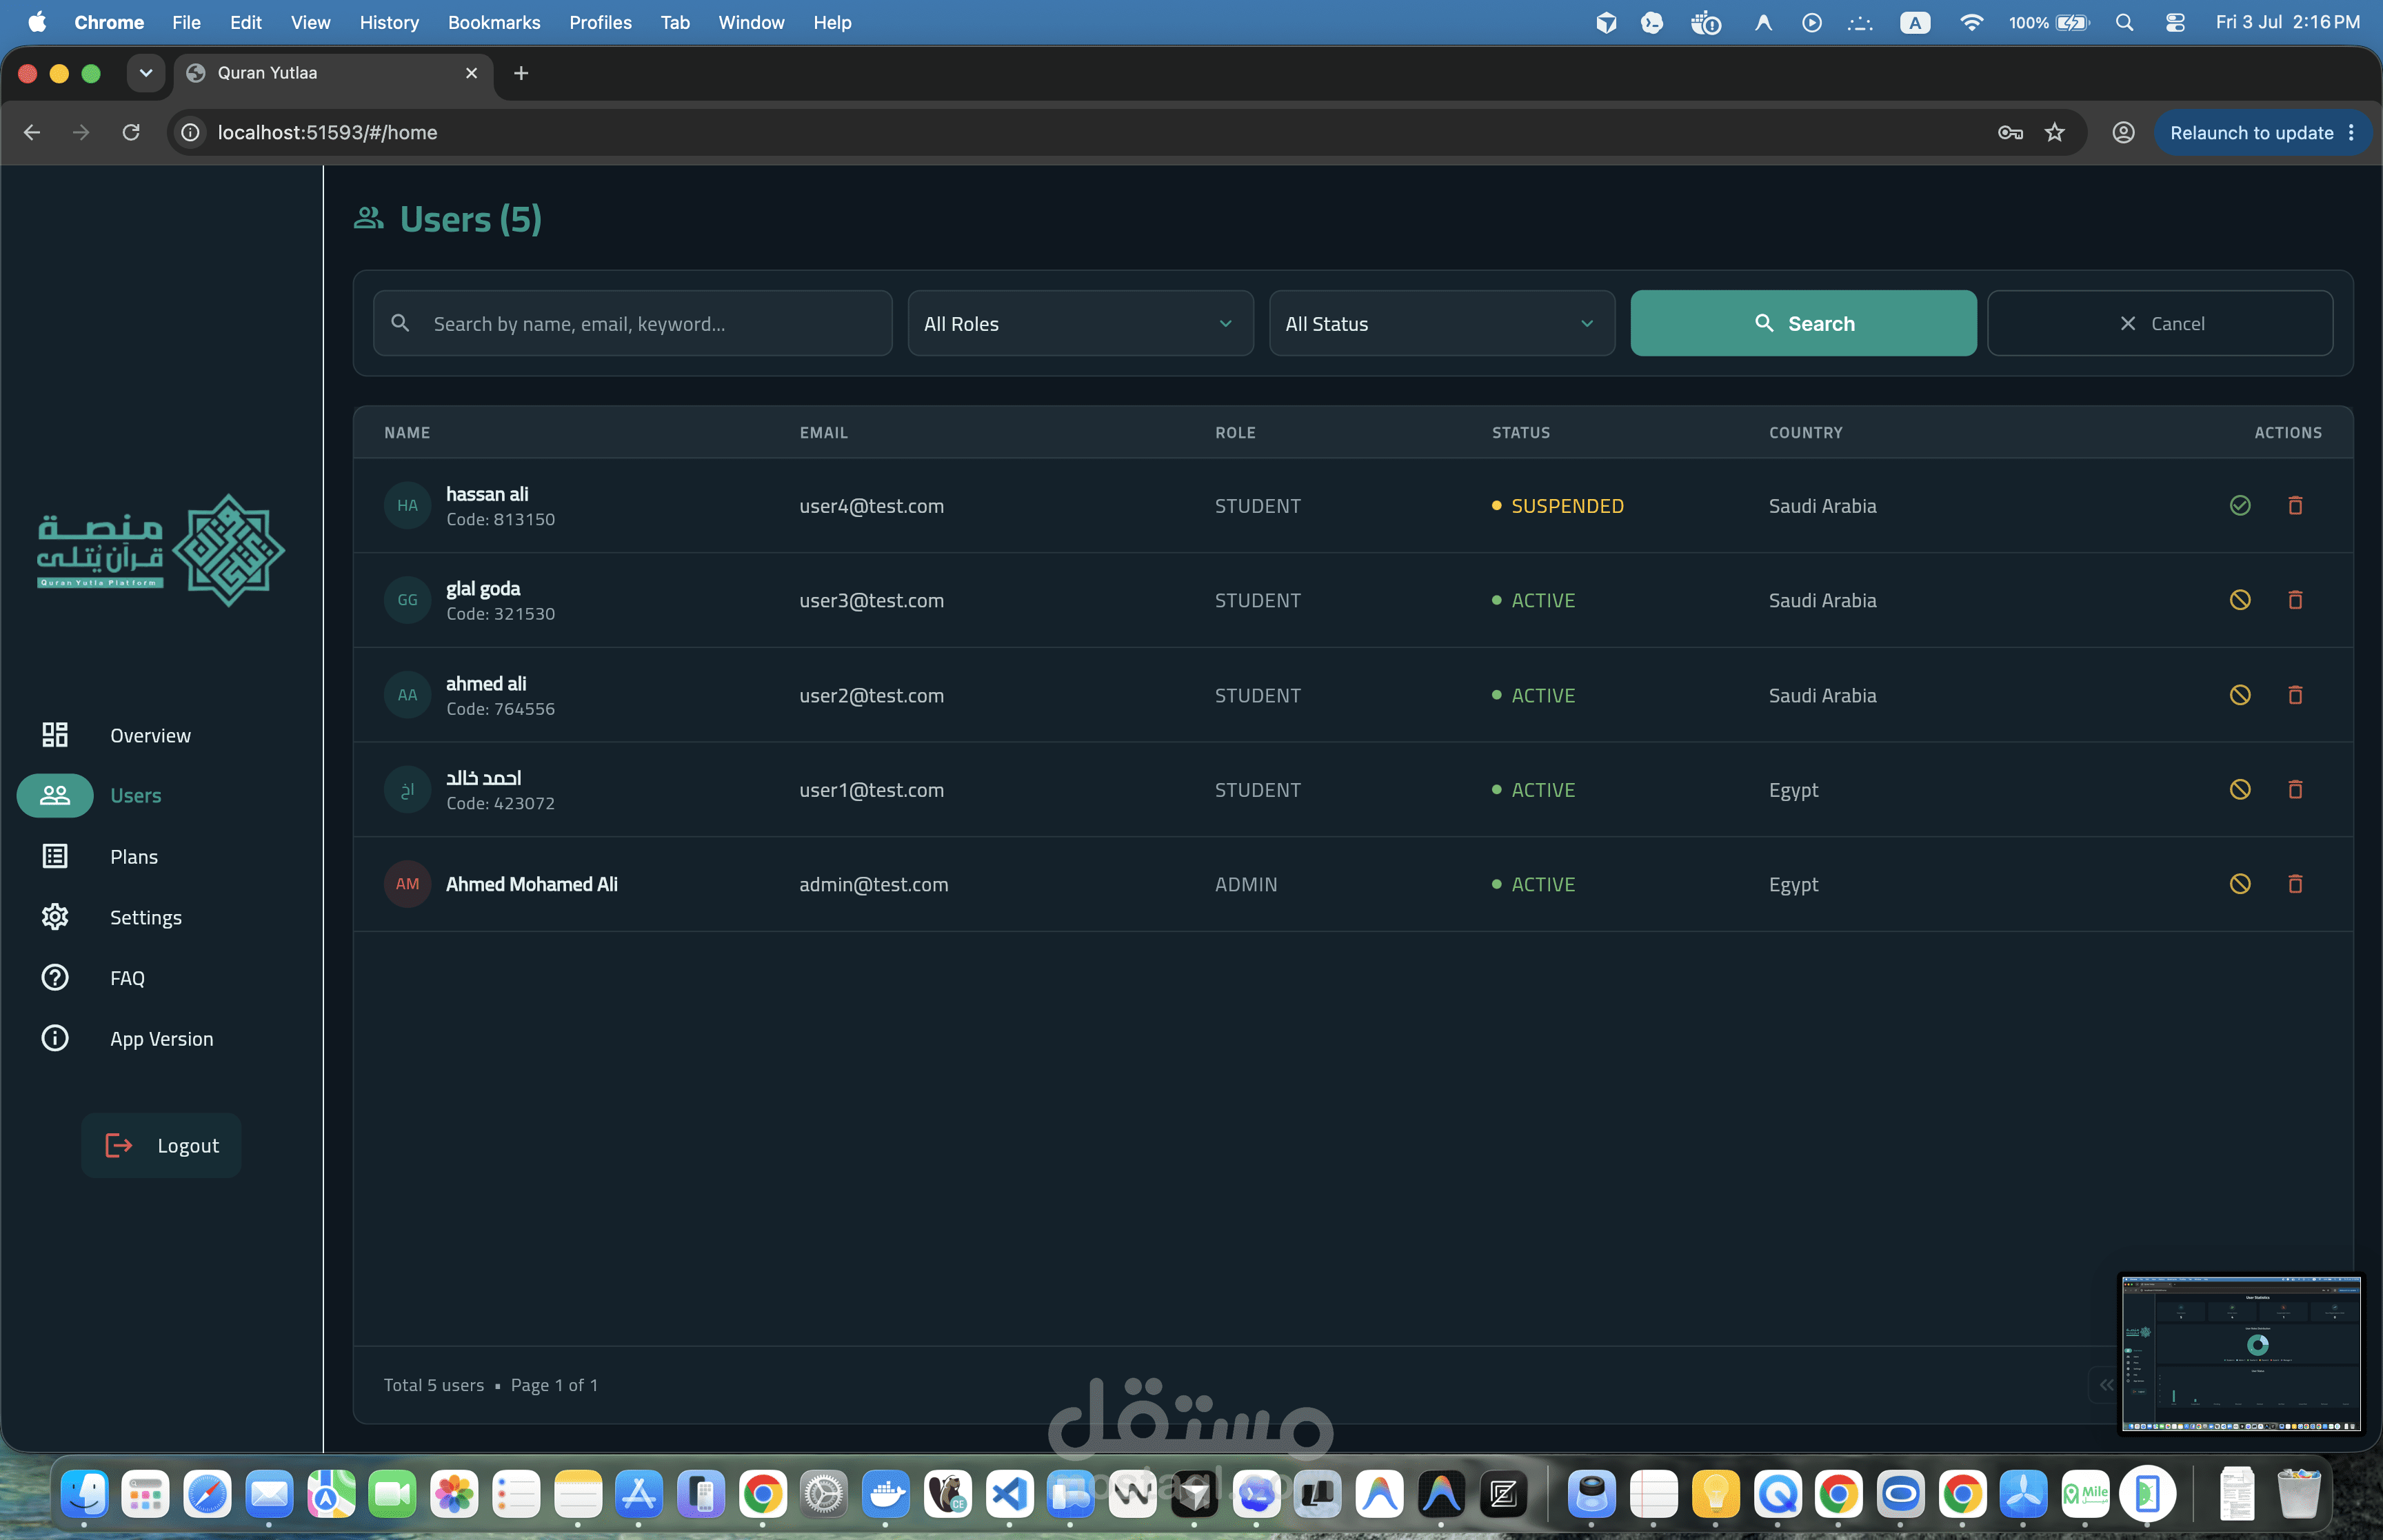The width and height of the screenshot is (2383, 1540).
Task: Activate suspended user hassan ali
Action: [x=2240, y=505]
